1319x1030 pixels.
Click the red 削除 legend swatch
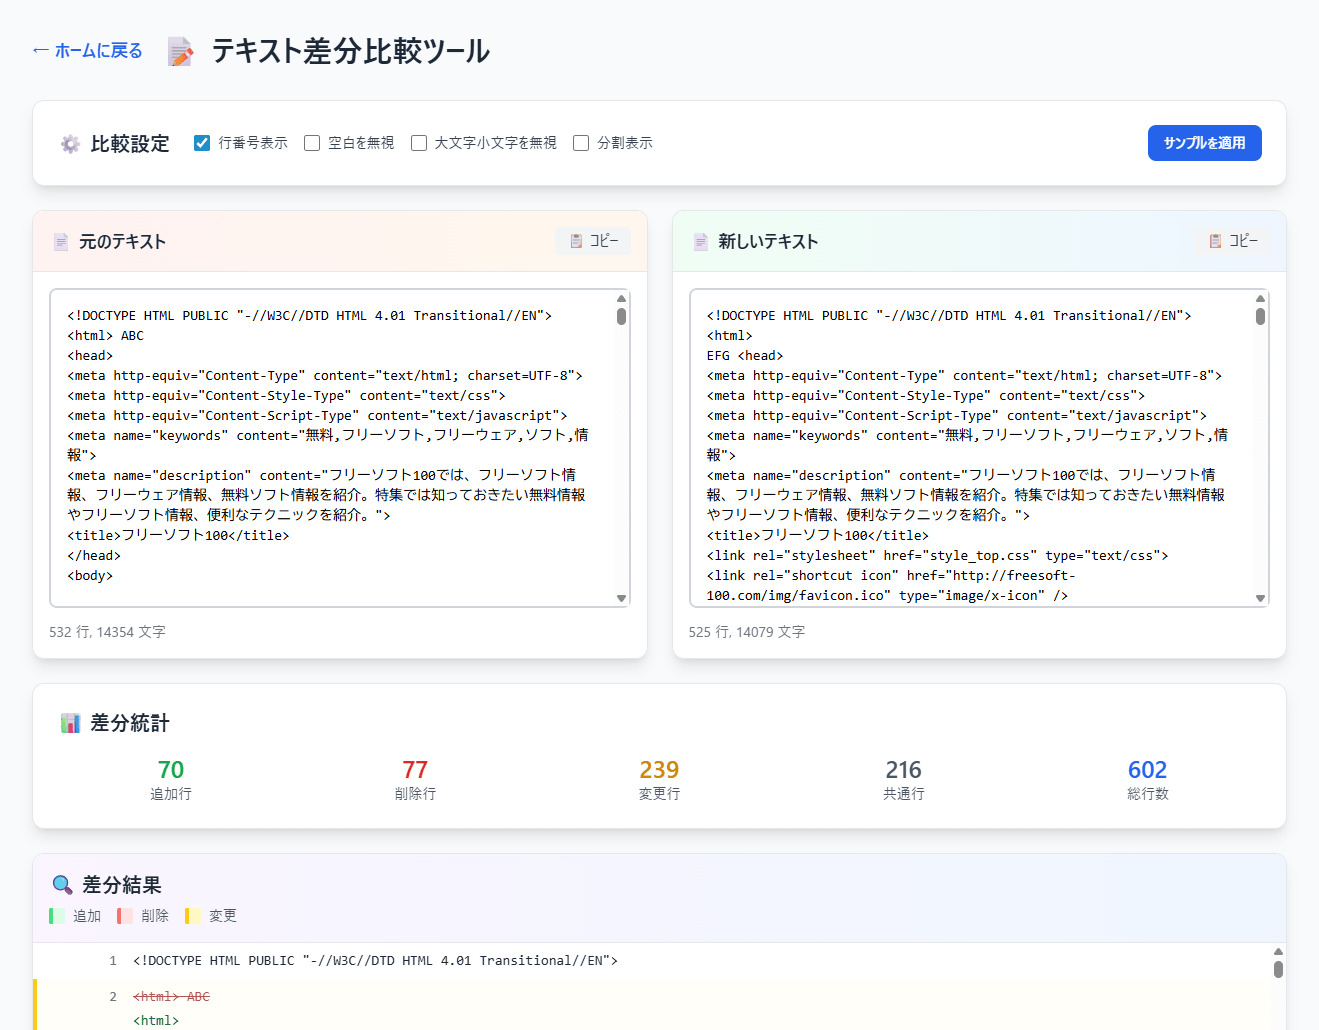[125, 916]
